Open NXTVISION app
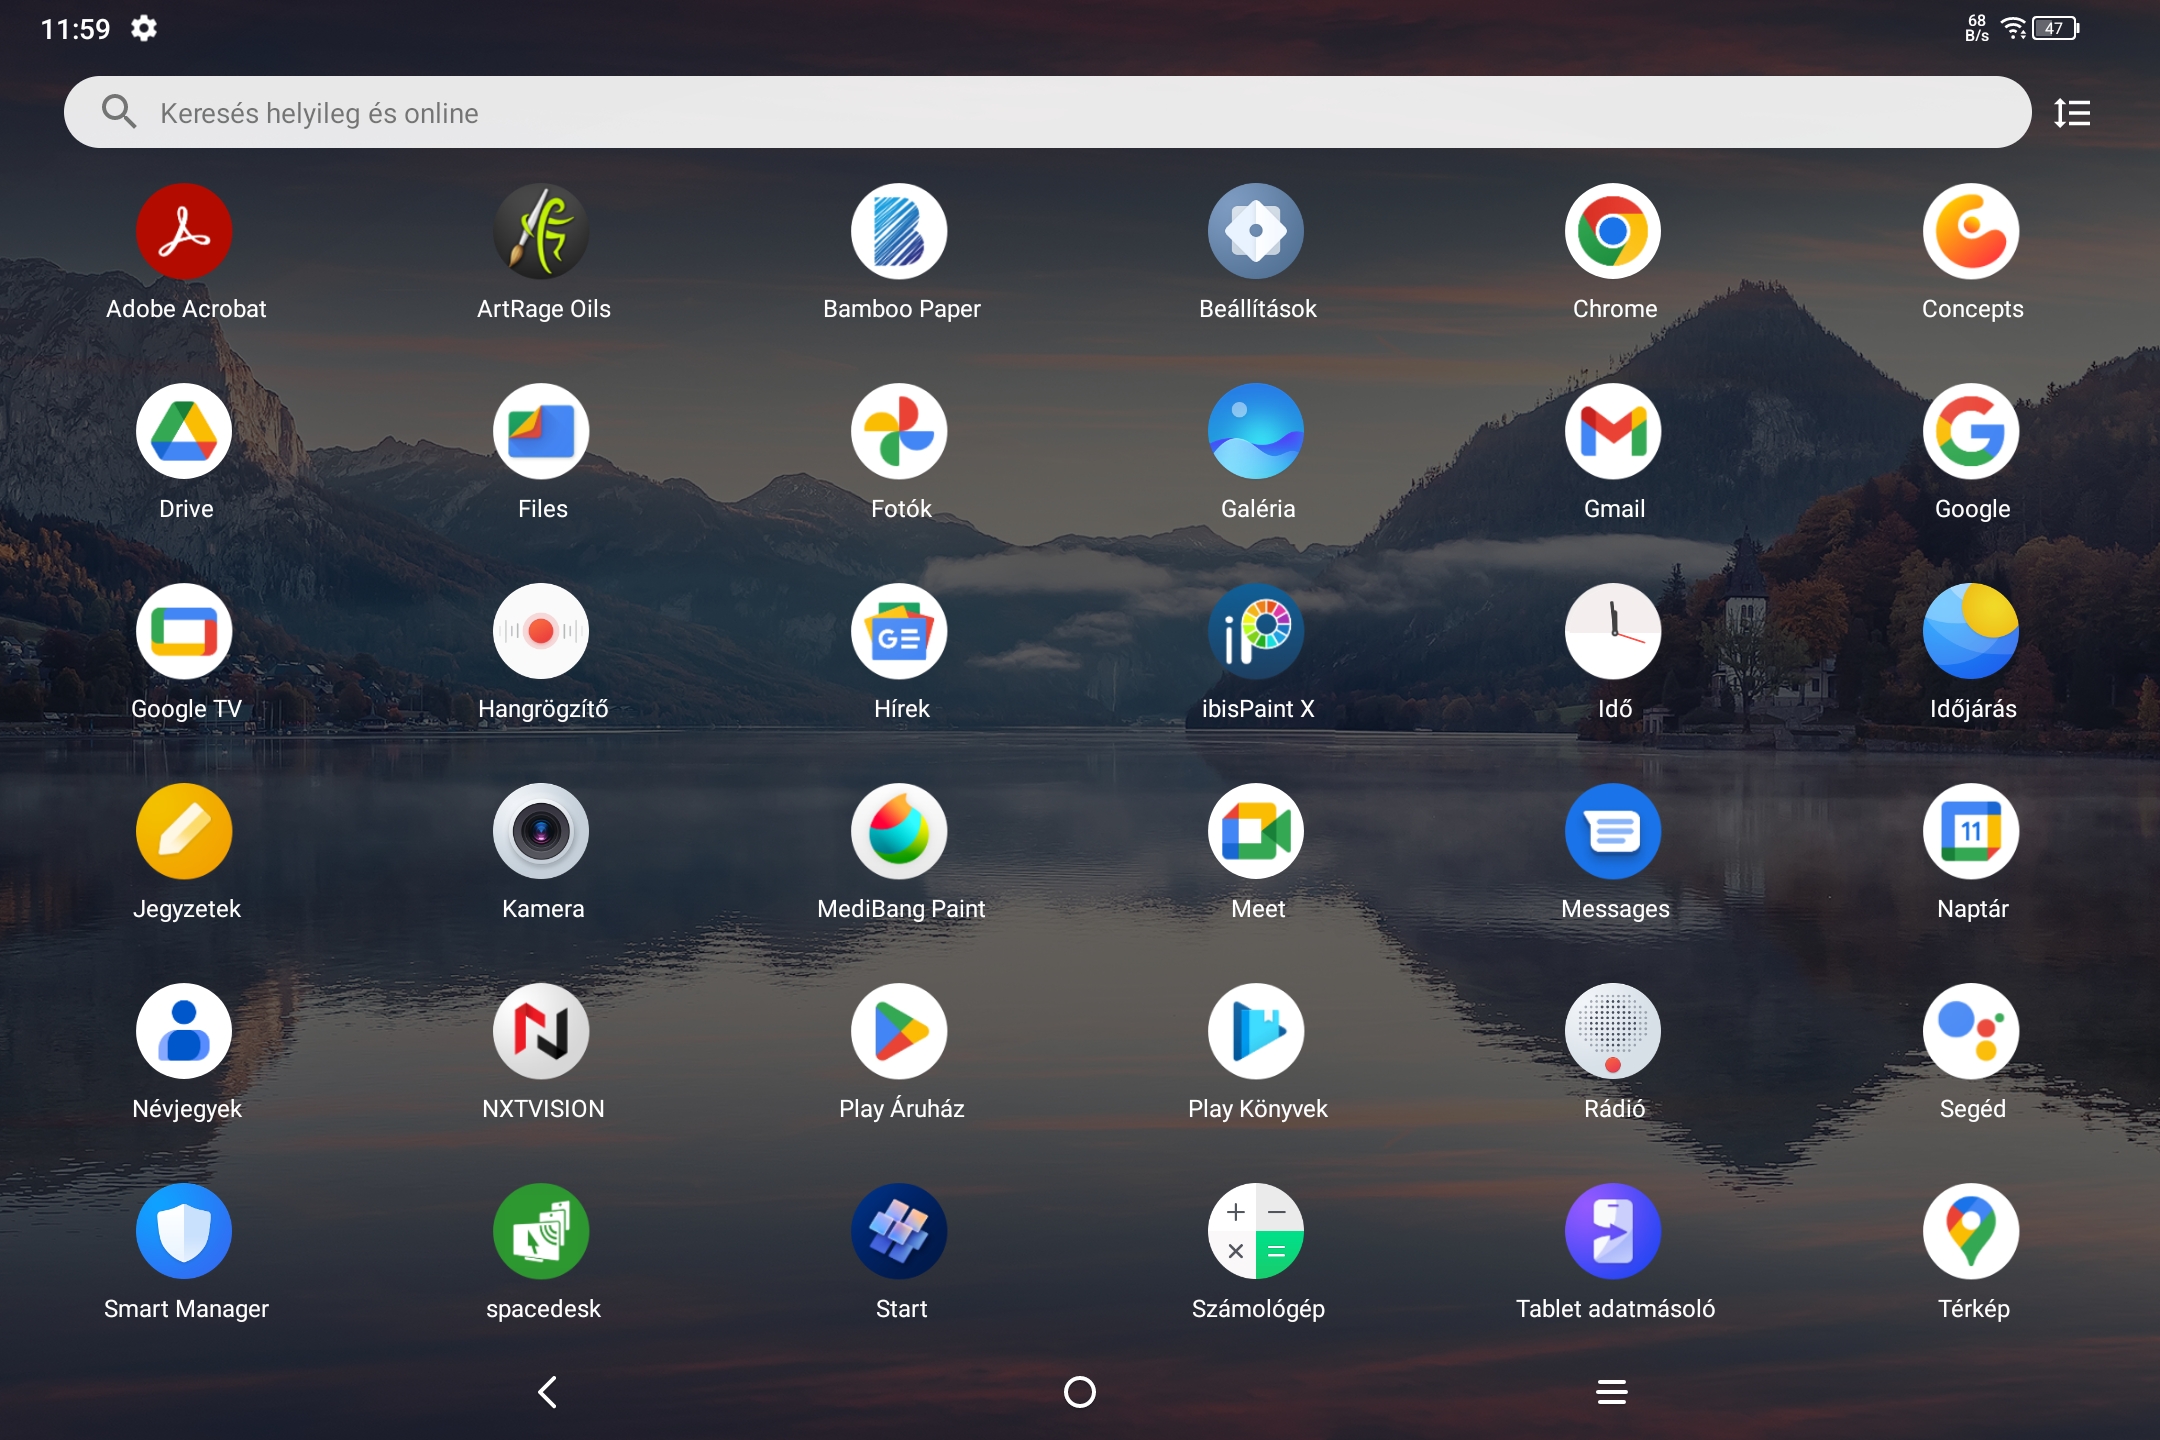Viewport: 2160px width, 1440px height. click(542, 1031)
